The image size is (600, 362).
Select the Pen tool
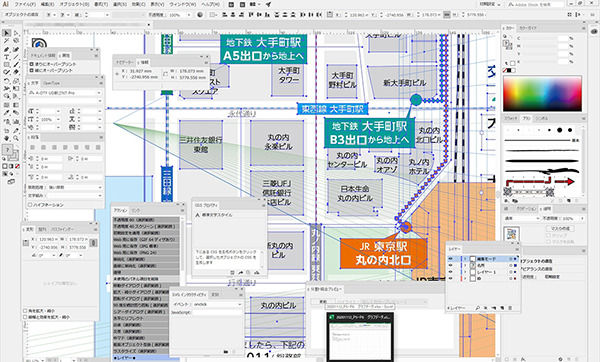tap(7, 49)
